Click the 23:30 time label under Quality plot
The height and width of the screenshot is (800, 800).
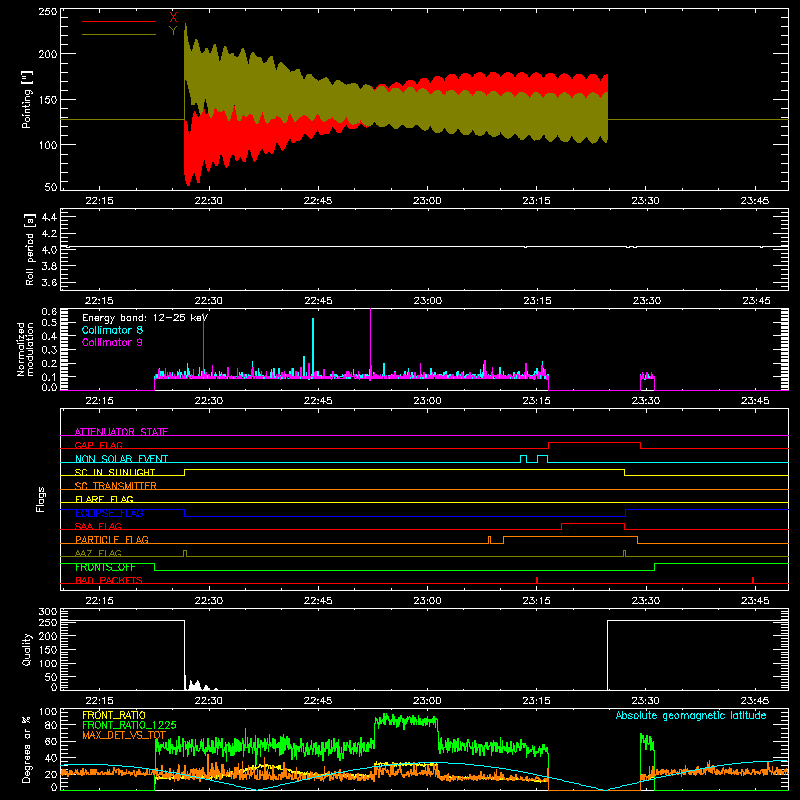coord(646,701)
